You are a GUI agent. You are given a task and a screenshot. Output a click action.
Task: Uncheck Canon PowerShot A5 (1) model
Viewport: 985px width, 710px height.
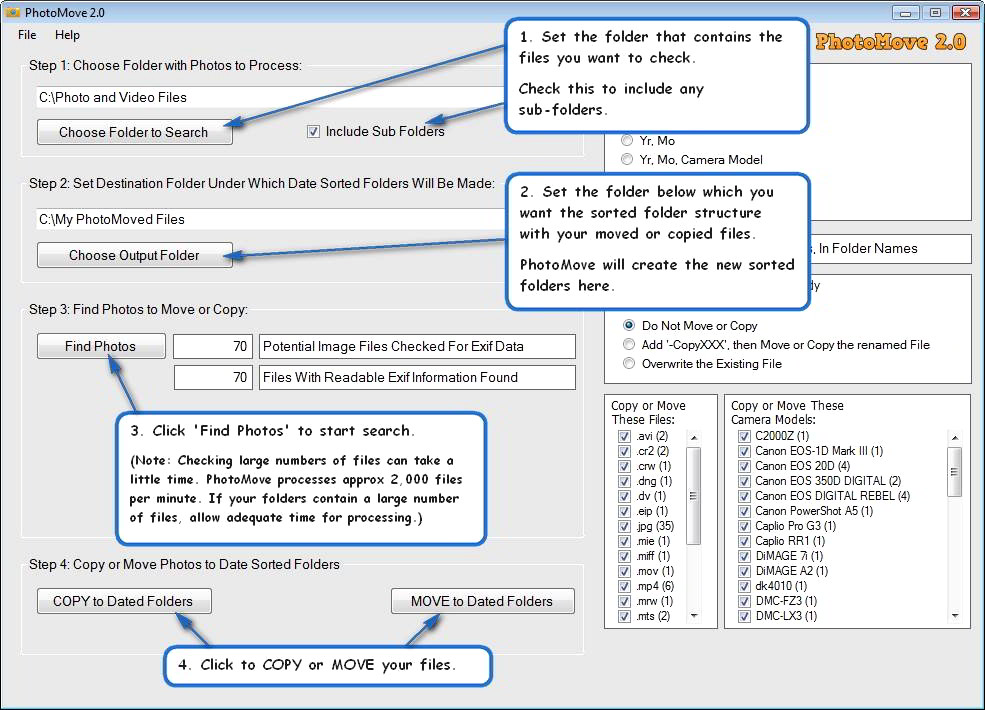[x=744, y=511]
